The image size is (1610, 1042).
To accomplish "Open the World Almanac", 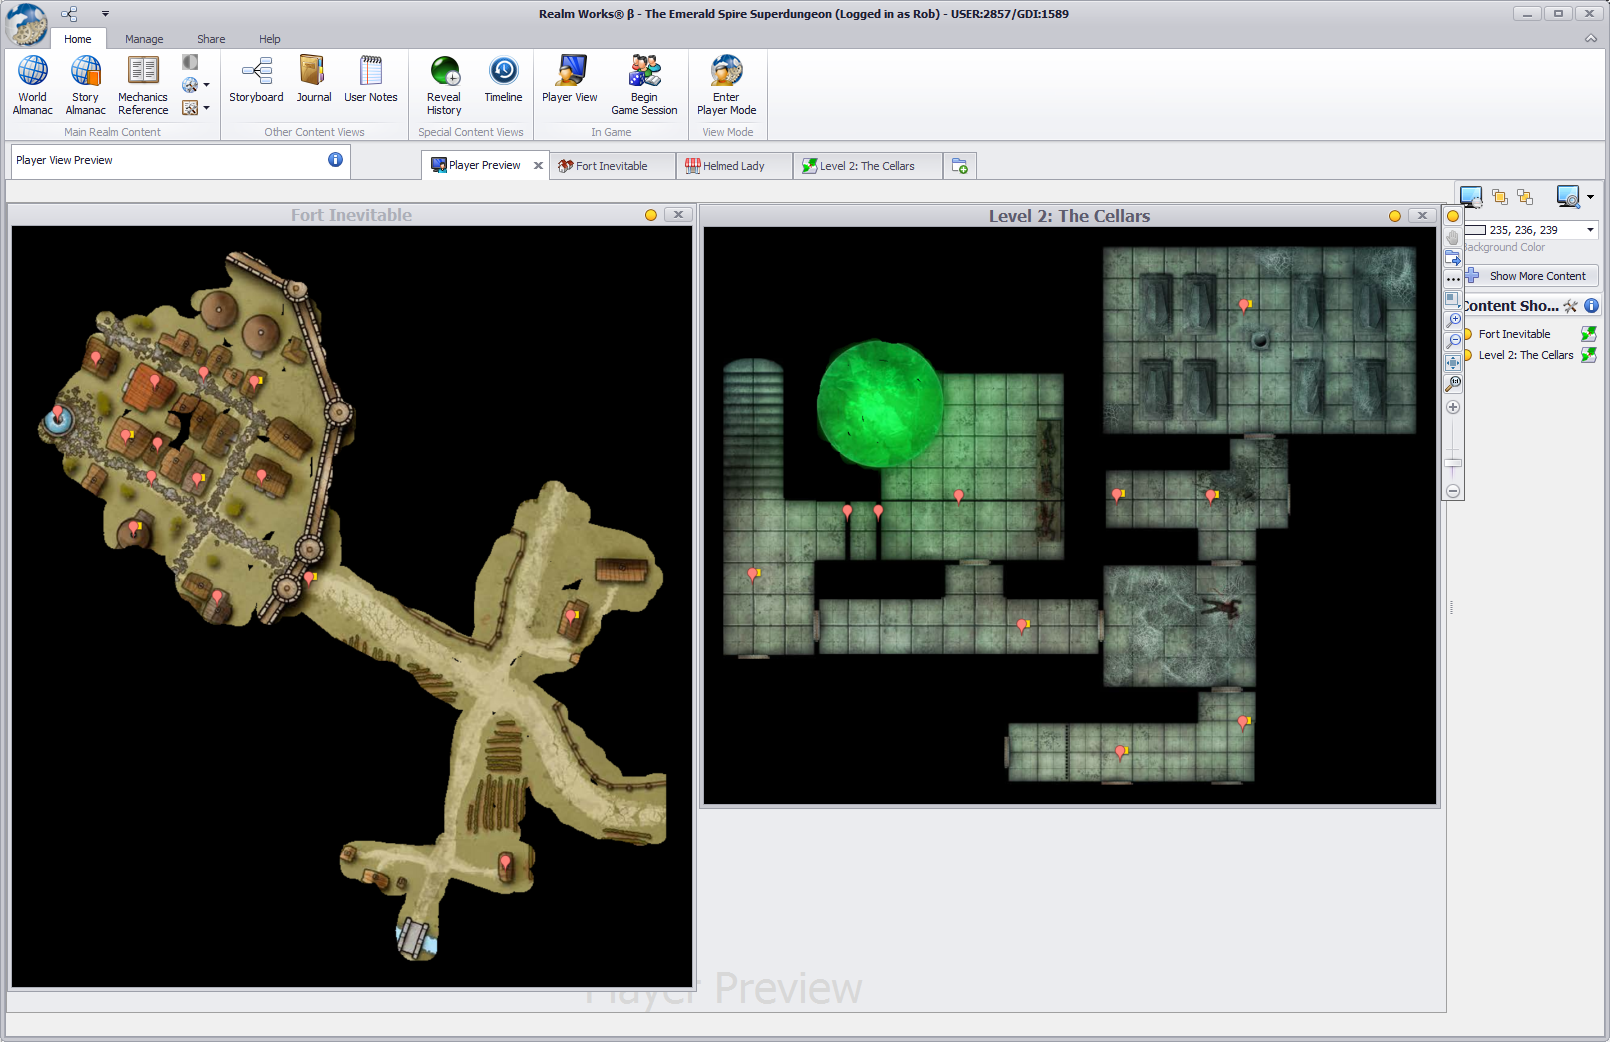I will (32, 86).
